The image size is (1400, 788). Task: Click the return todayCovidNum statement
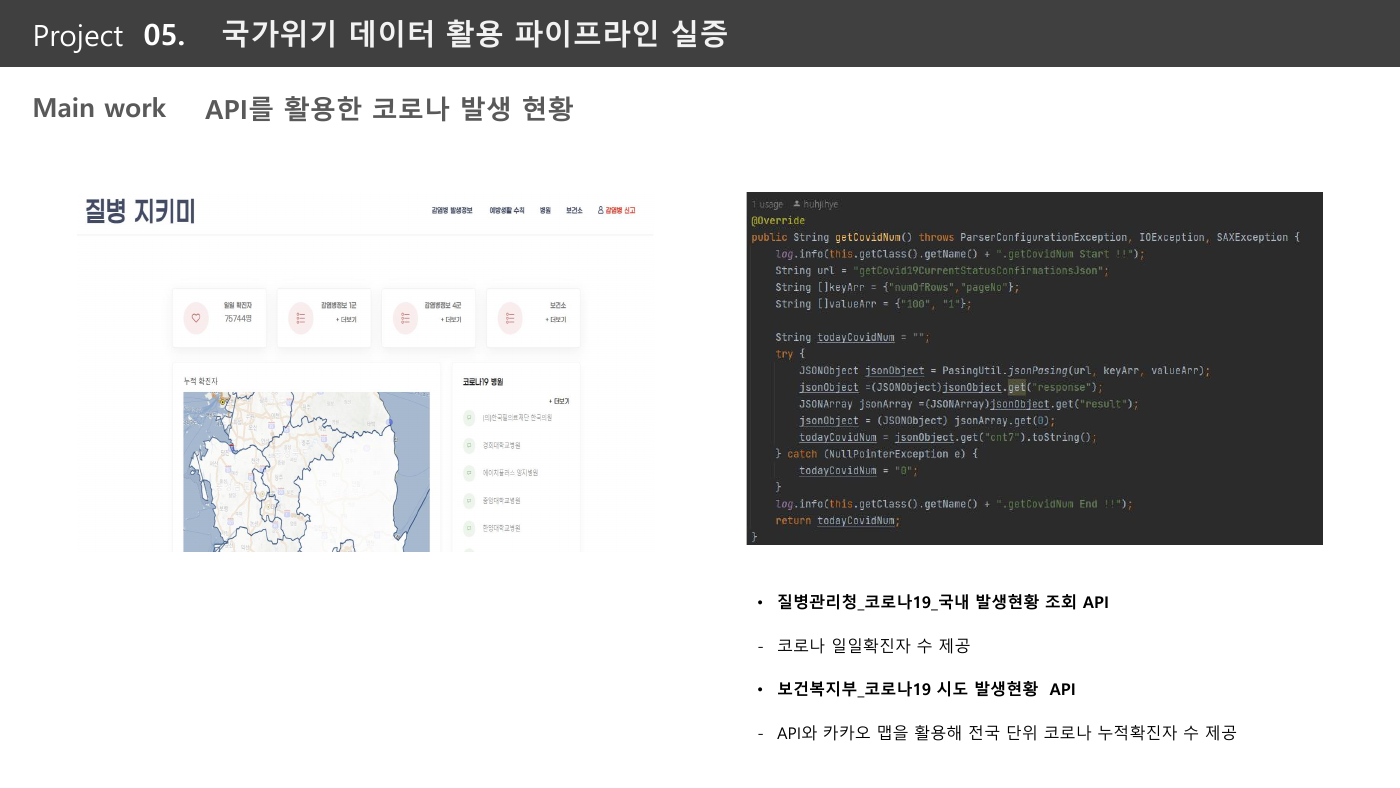pos(838,520)
